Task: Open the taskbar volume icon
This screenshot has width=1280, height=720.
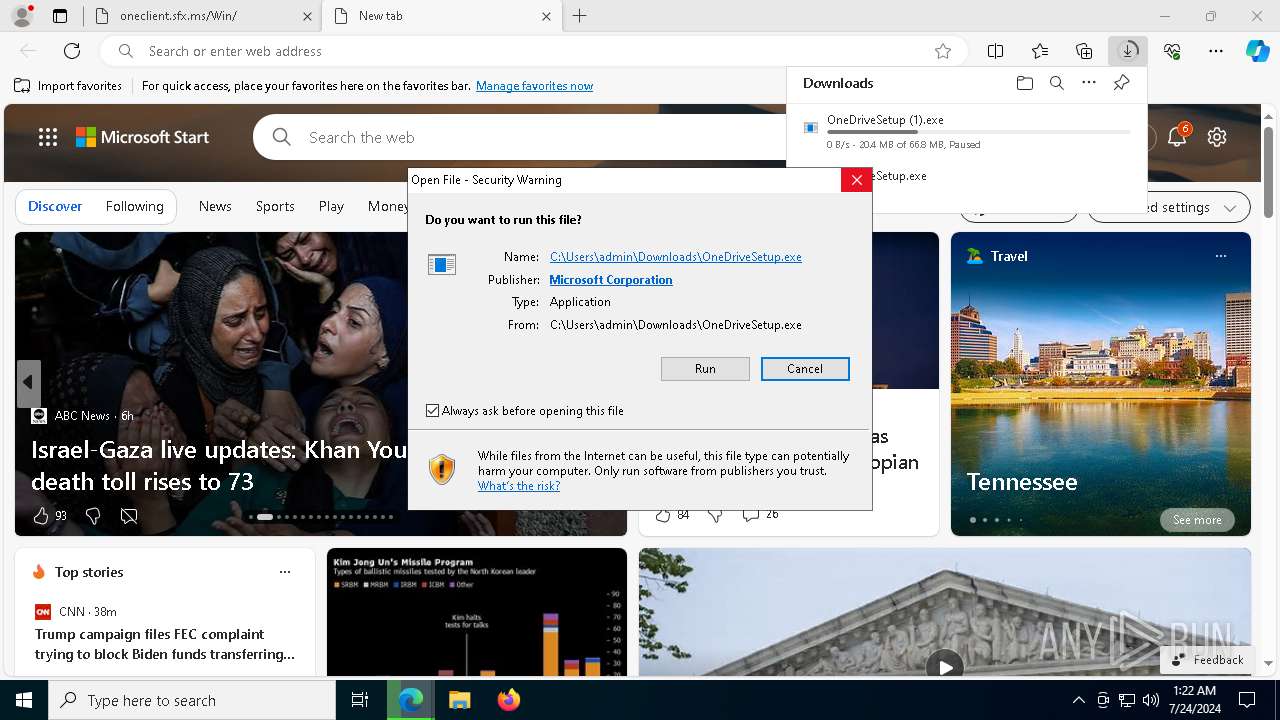Action: (1151, 700)
